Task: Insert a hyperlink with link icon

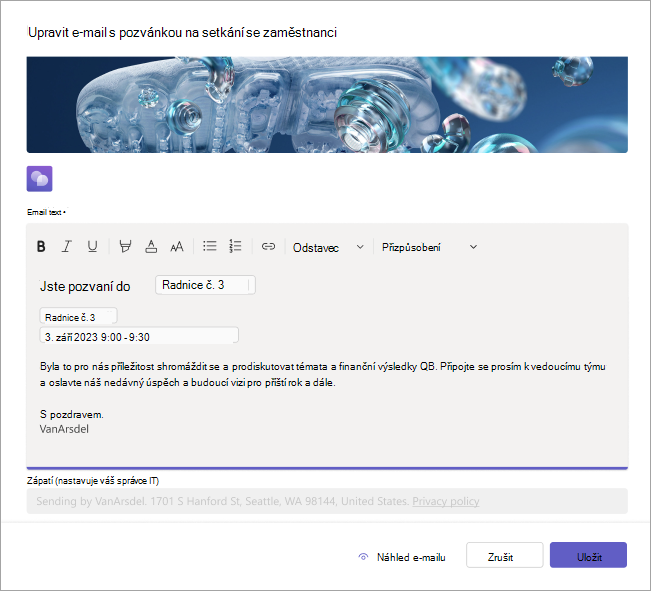Action: 268,246
